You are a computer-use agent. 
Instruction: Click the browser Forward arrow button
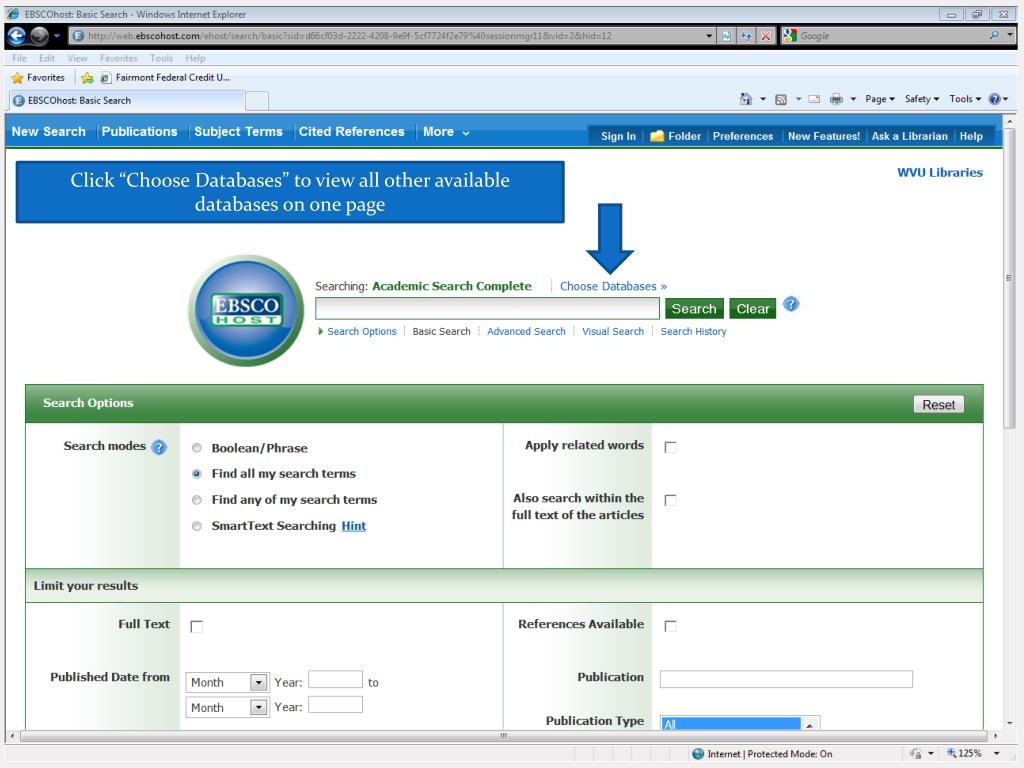(39, 35)
